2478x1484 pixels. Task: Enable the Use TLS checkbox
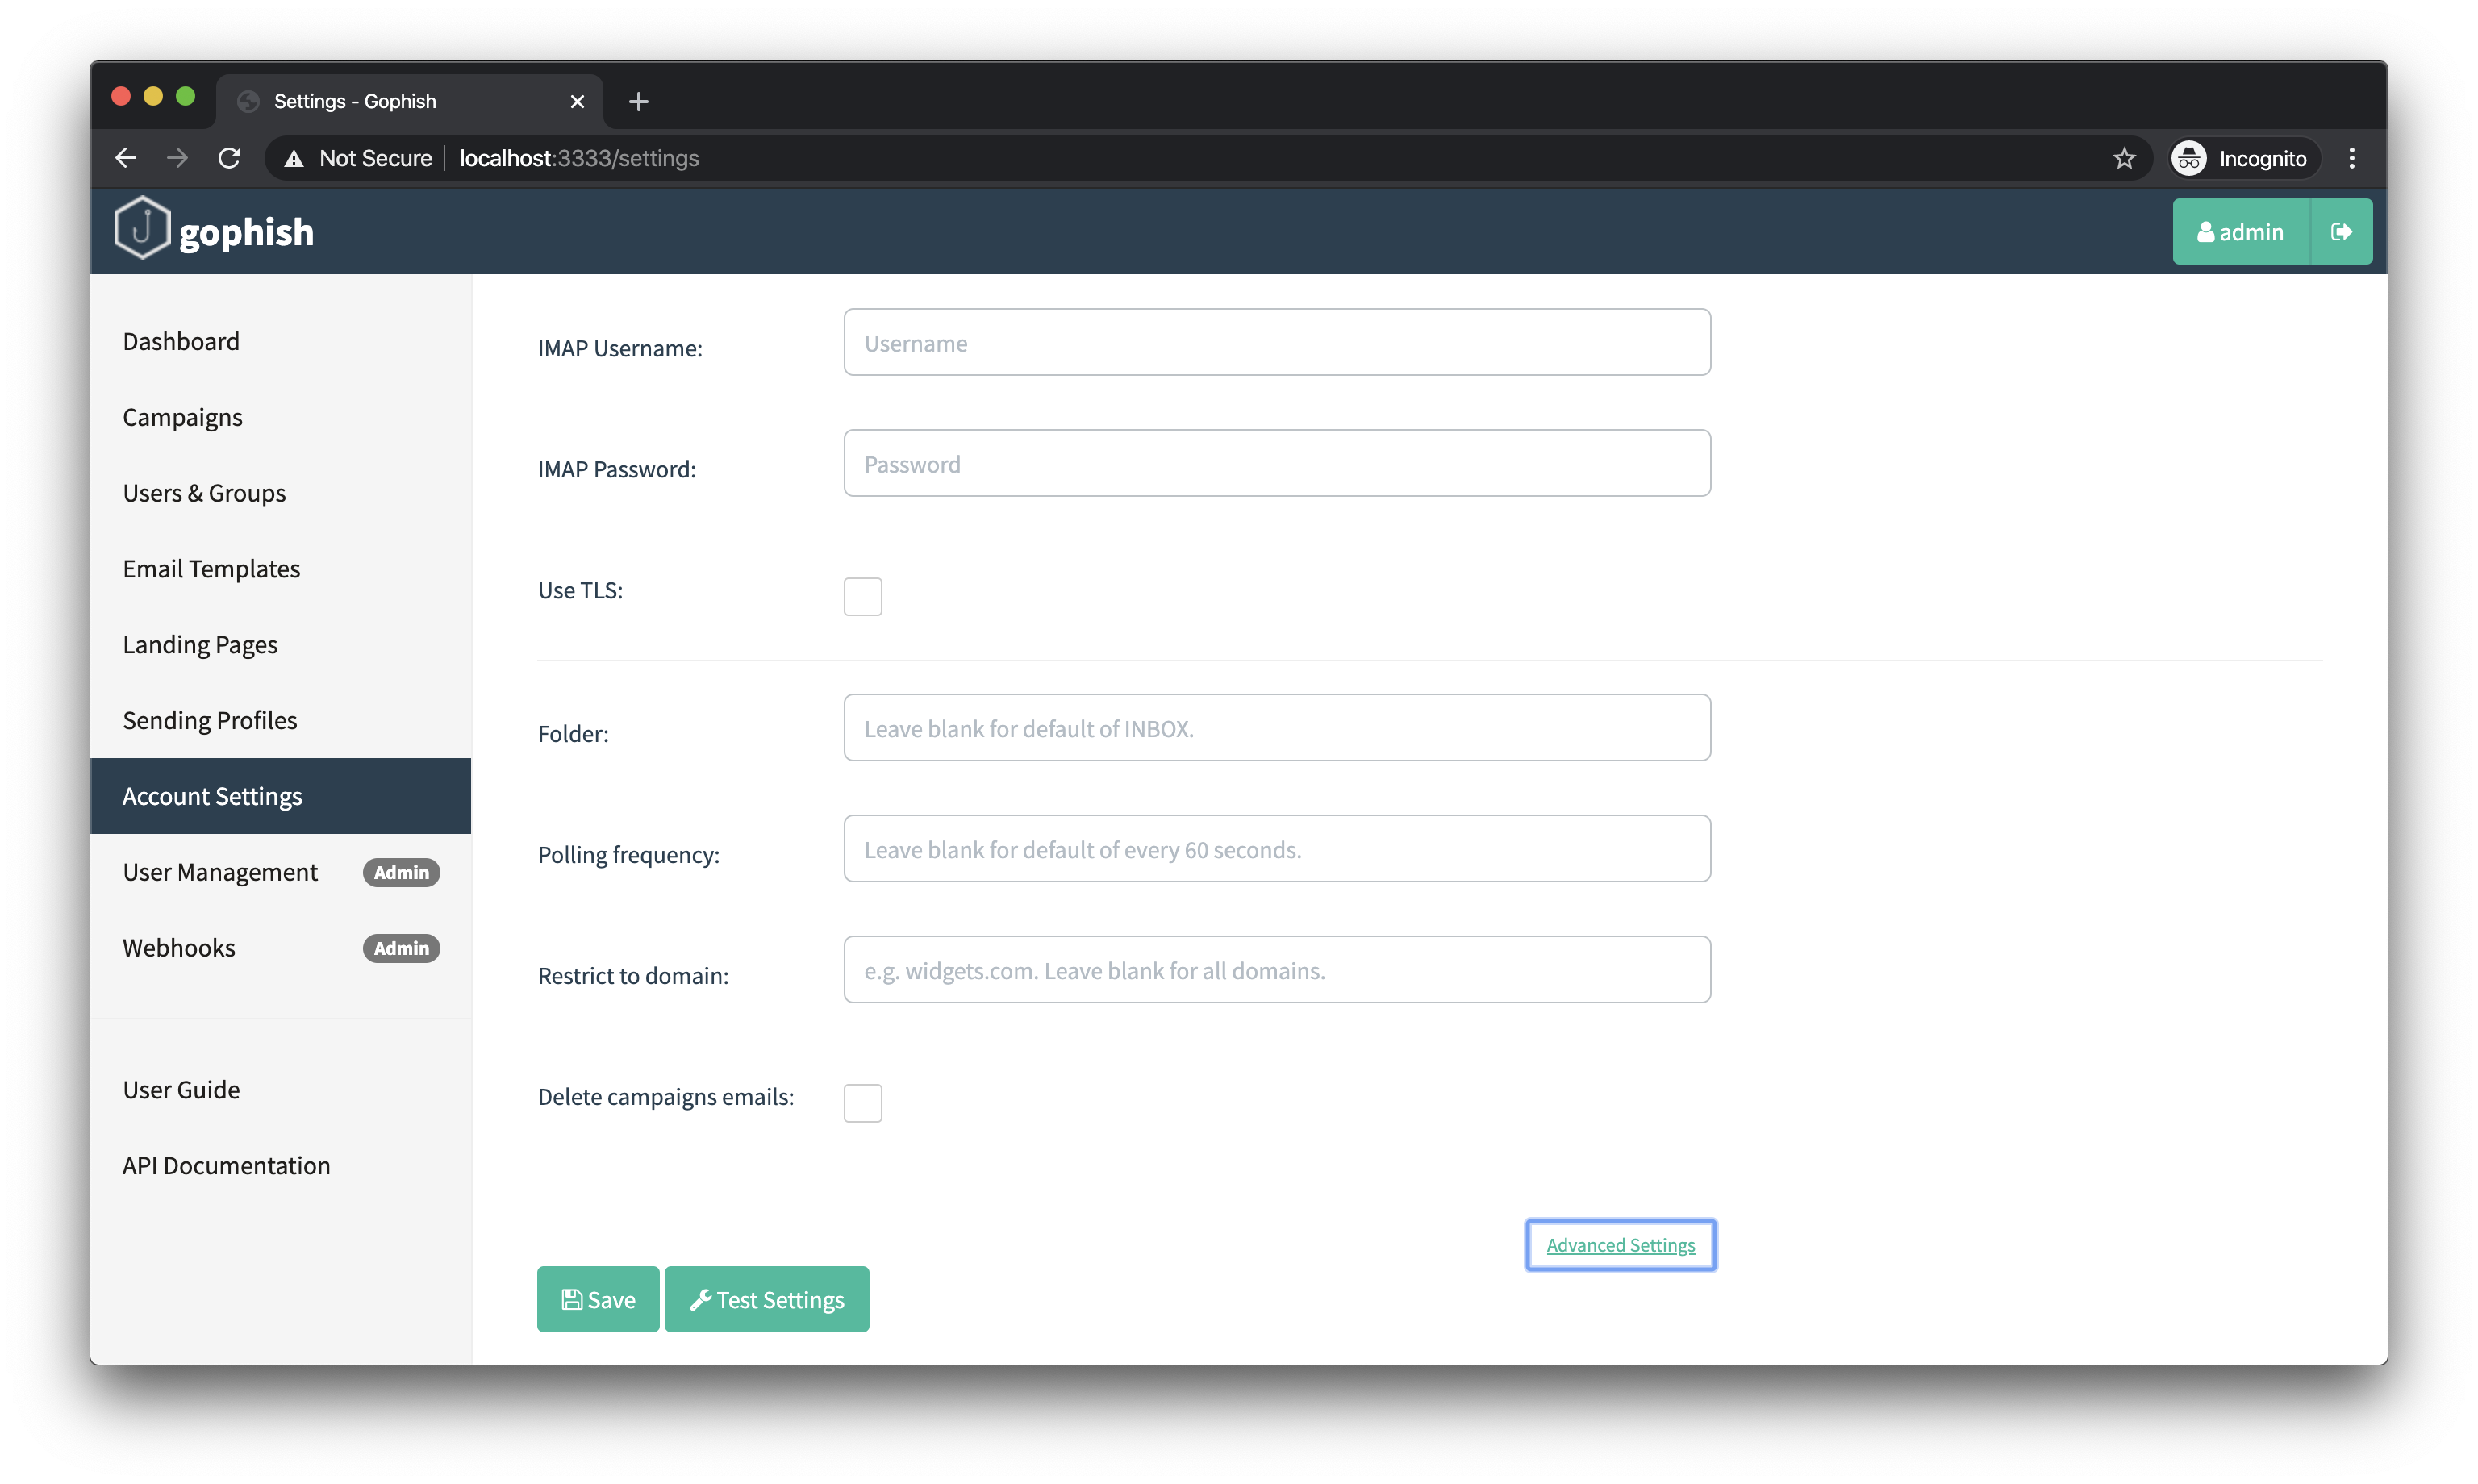pyautogui.click(x=862, y=596)
